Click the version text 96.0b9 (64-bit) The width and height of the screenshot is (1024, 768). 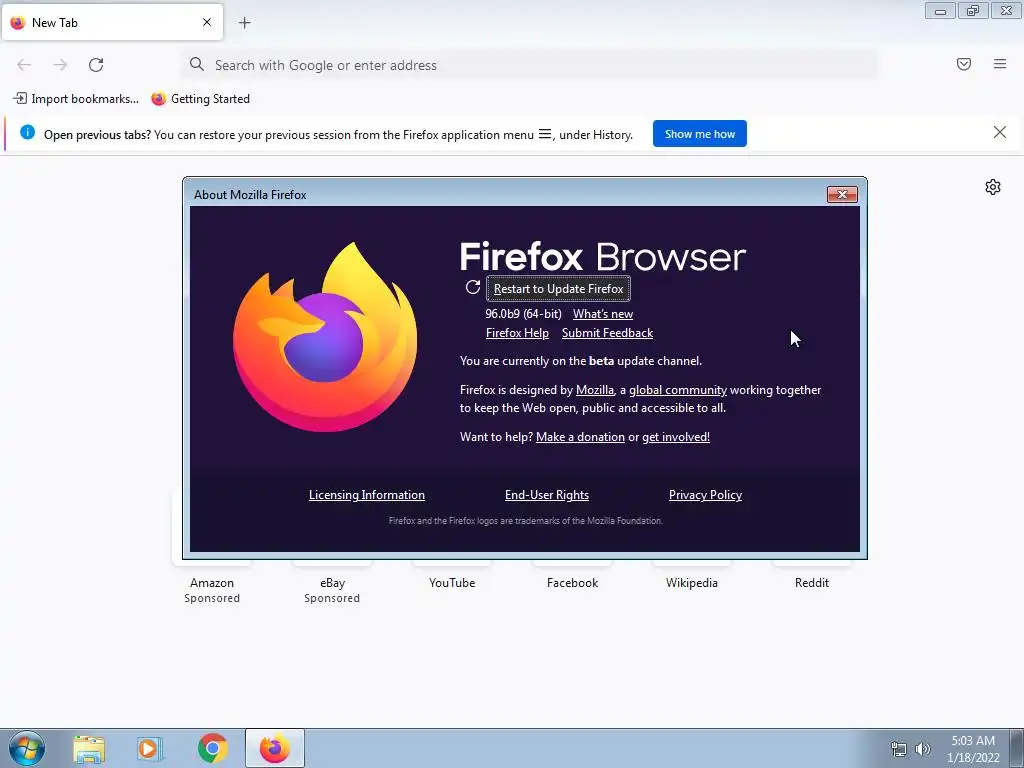523,314
